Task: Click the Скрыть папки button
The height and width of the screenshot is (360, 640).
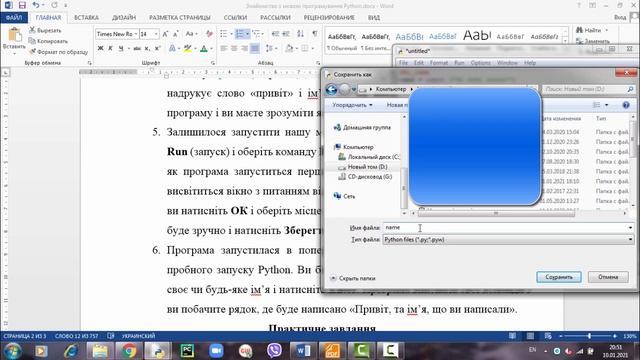Action: coord(353,278)
